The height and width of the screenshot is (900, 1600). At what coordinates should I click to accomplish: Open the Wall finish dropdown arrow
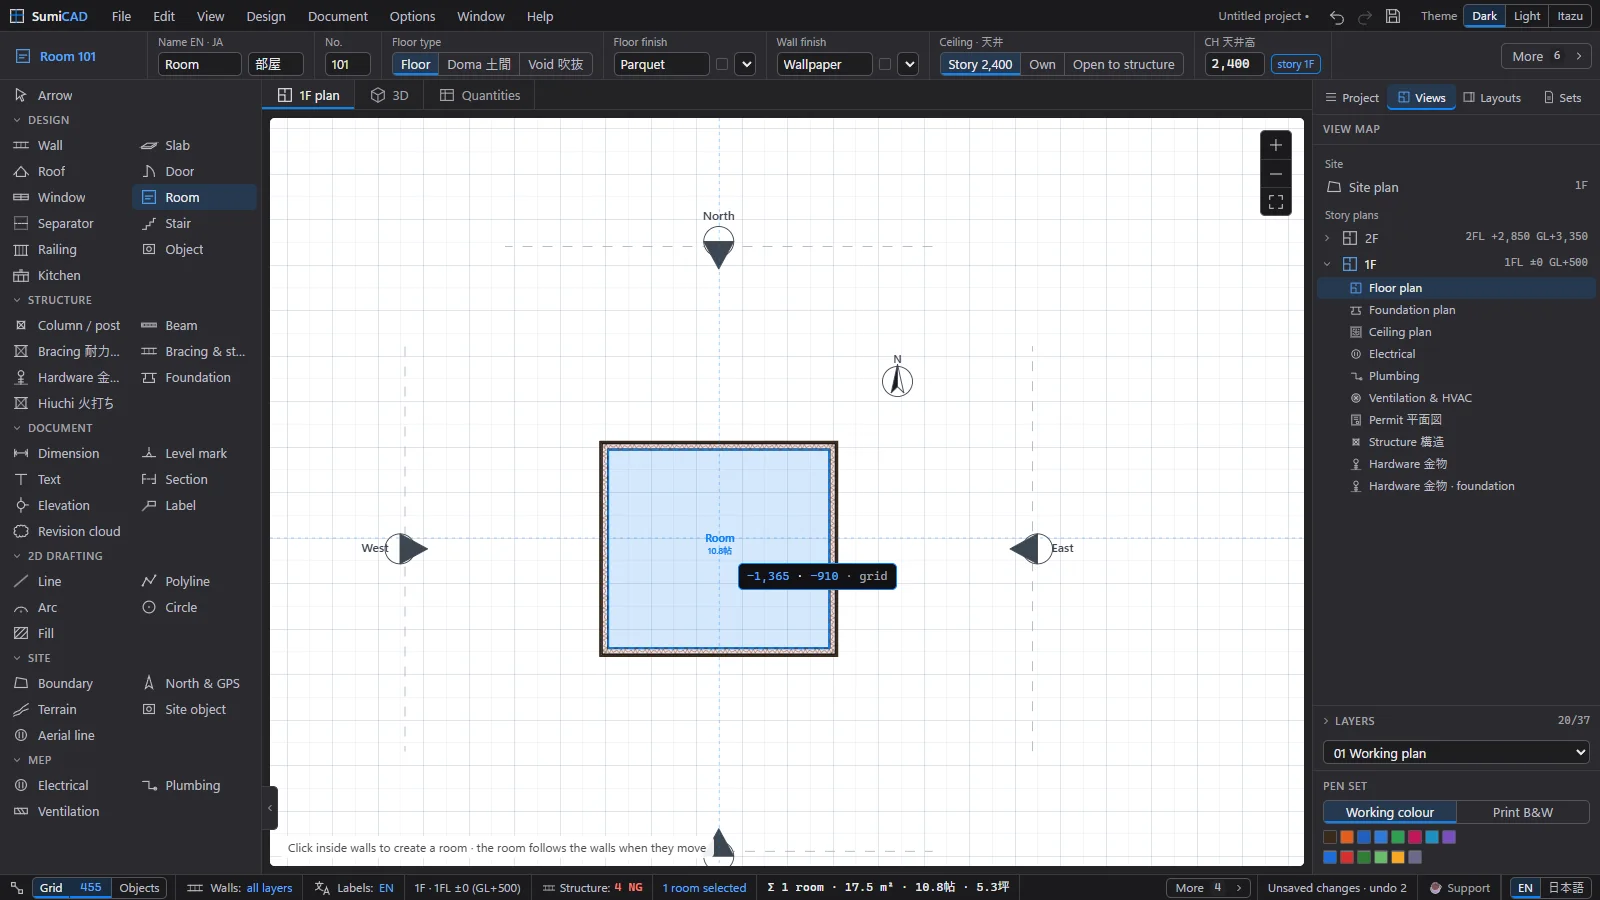[909, 65]
